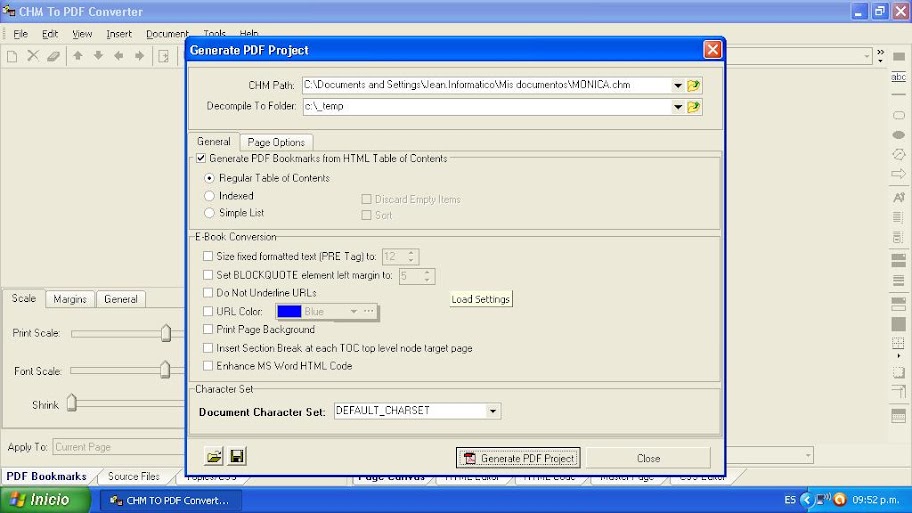The width and height of the screenshot is (912, 513).
Task: Click the new blank page toolbar icon
Action: pyautogui.click(x=12, y=56)
